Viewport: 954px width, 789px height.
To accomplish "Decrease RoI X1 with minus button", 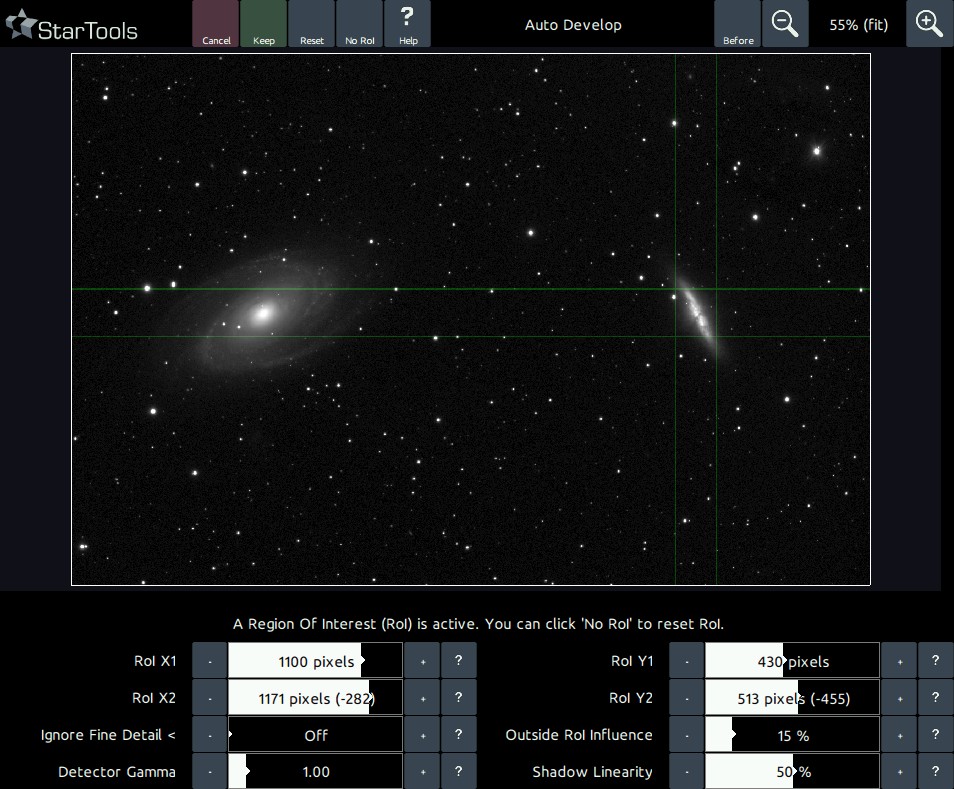I will 209,661.
